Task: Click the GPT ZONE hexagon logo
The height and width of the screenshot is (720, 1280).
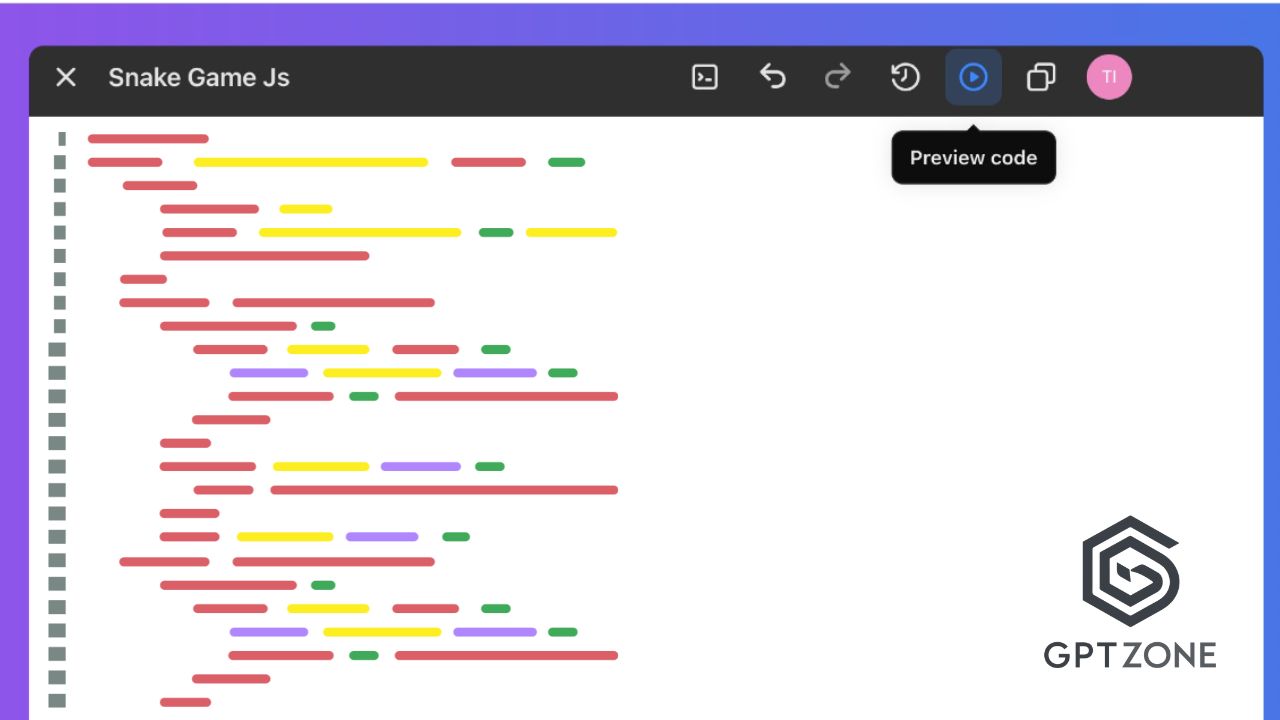Action: (1130, 572)
